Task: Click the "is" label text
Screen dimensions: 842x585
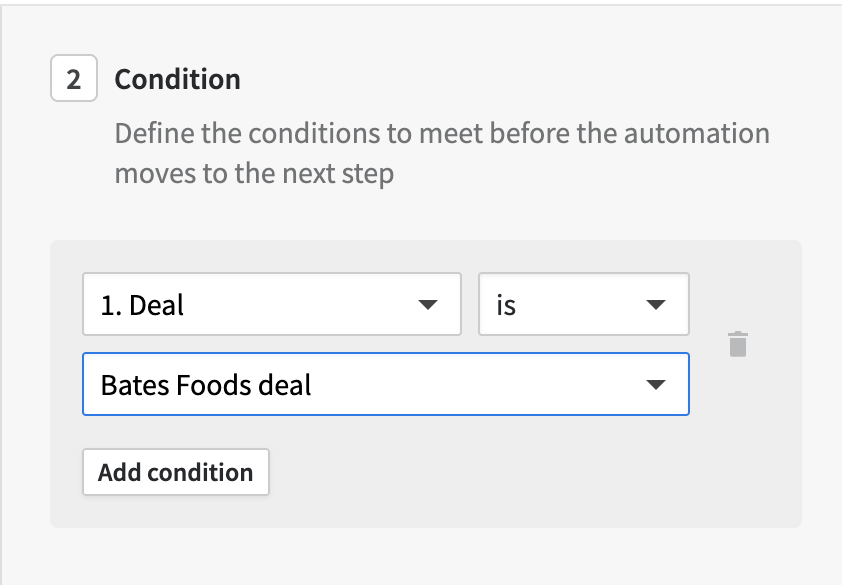Action: point(506,305)
